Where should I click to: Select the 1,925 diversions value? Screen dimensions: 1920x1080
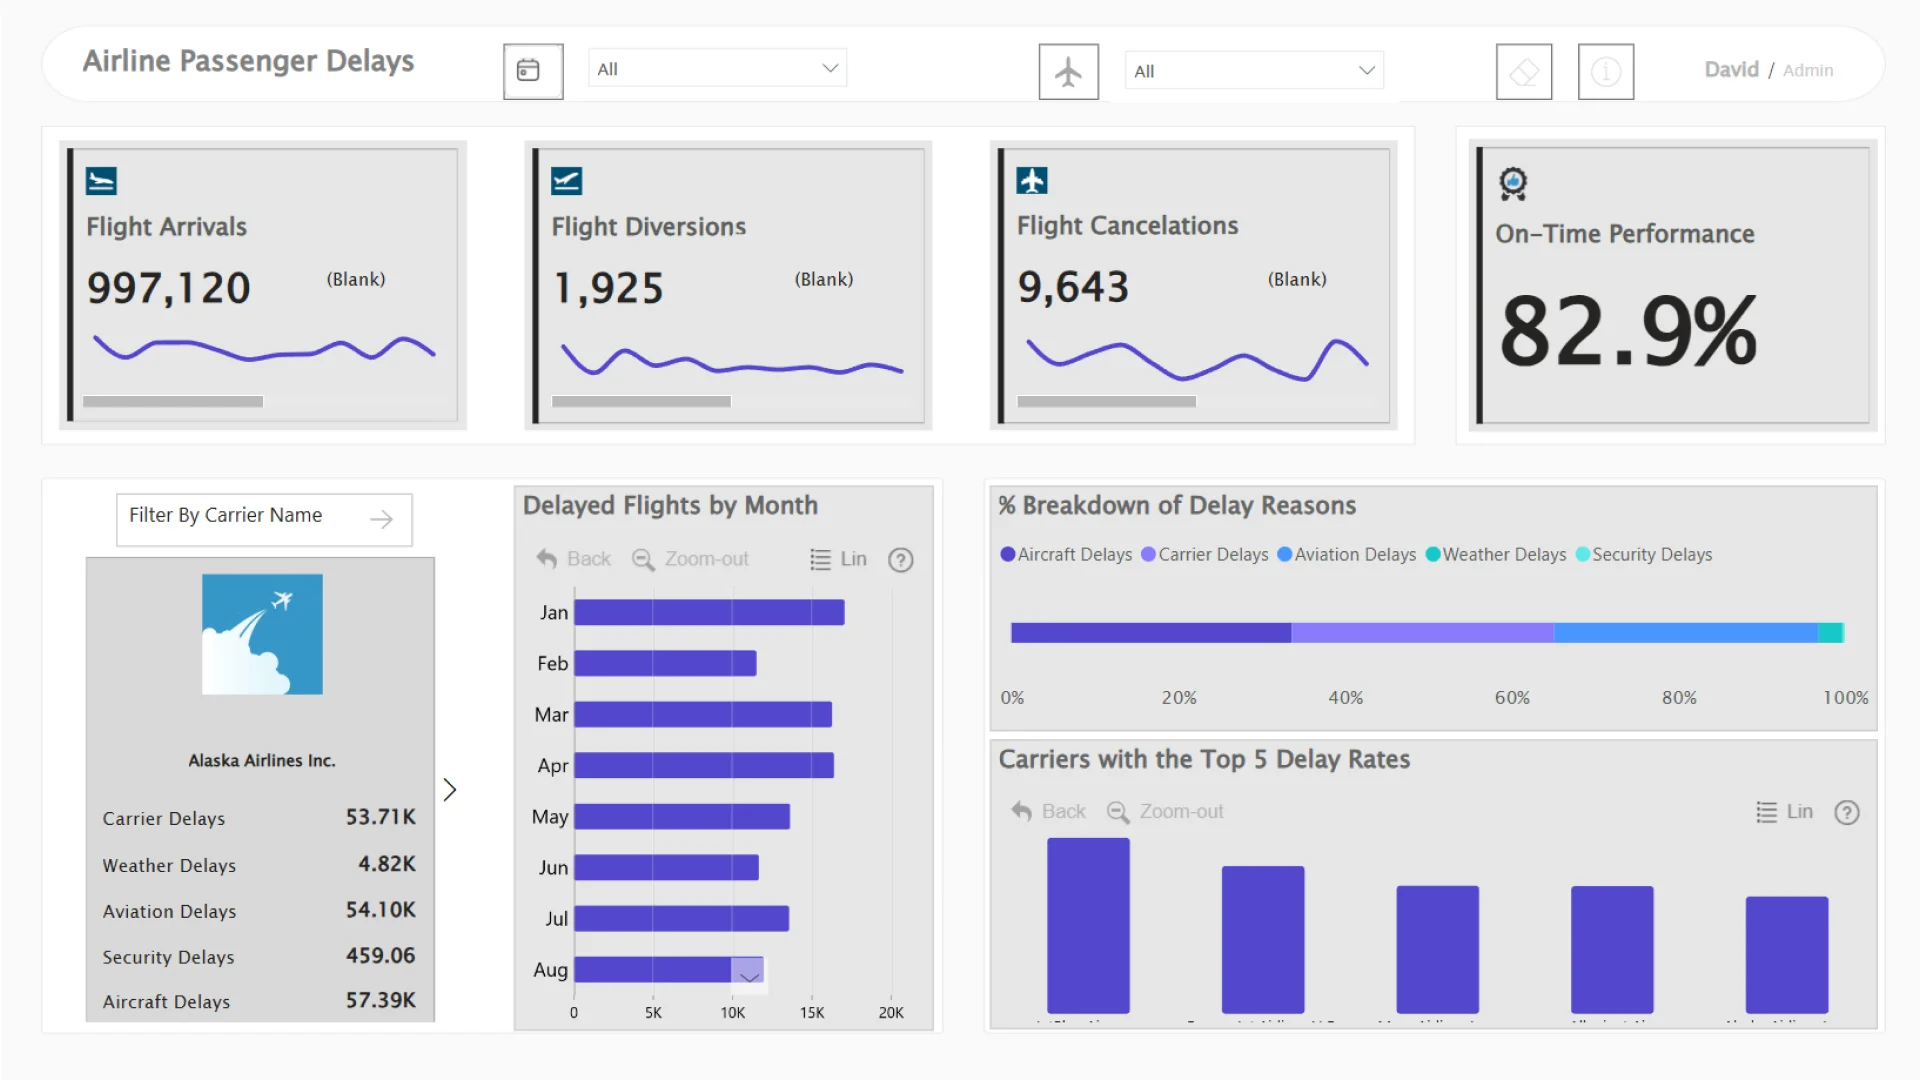(x=608, y=288)
